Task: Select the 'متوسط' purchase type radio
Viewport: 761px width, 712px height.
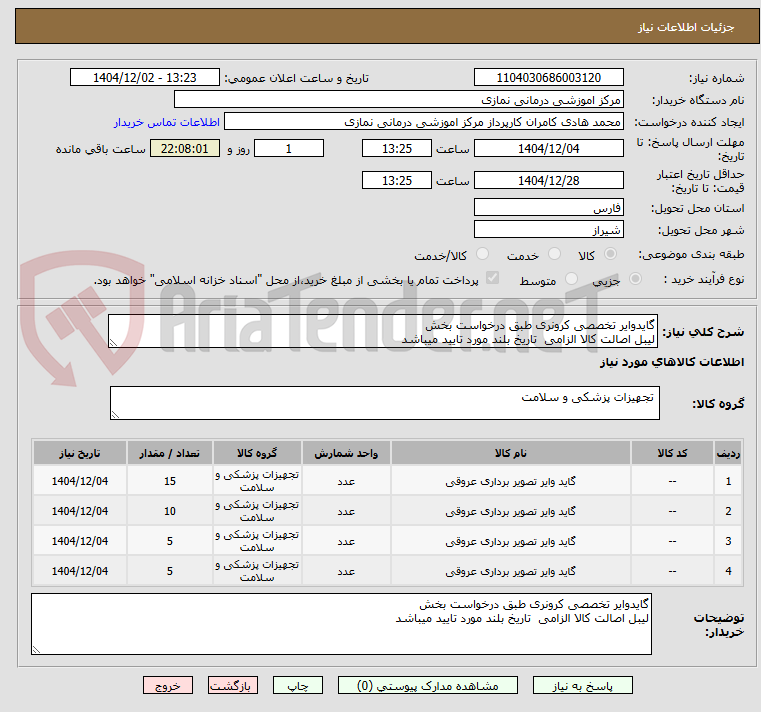Action: pyautogui.click(x=572, y=279)
